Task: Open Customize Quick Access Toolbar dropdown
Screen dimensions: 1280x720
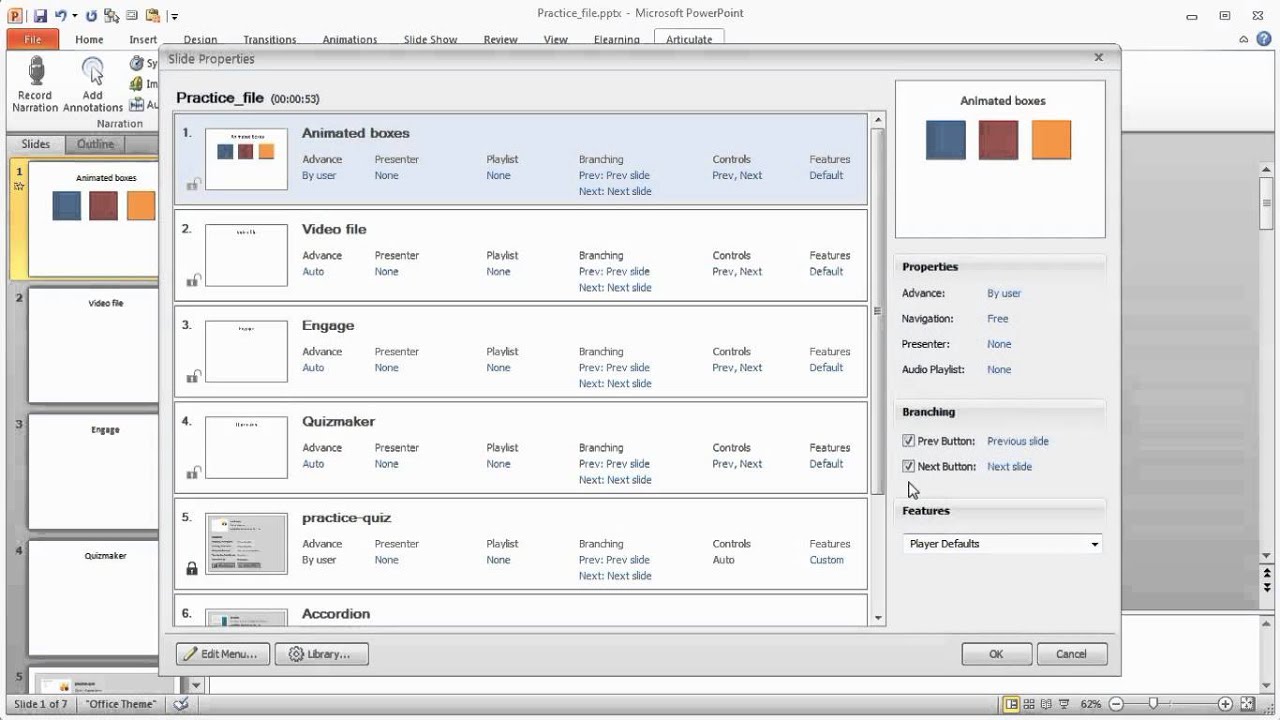Action: click(174, 16)
